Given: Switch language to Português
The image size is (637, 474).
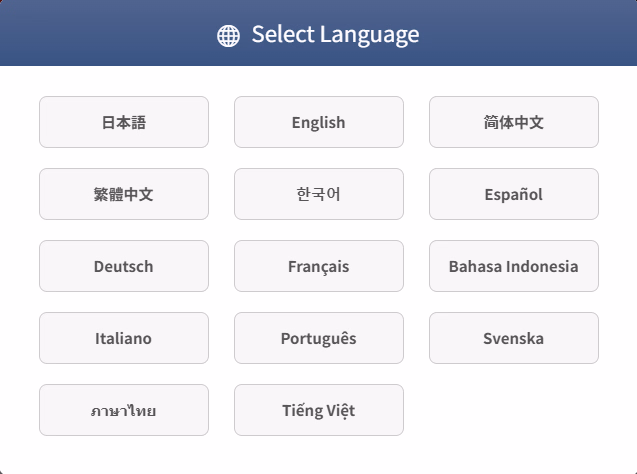Looking at the screenshot, I should pyautogui.click(x=319, y=338).
